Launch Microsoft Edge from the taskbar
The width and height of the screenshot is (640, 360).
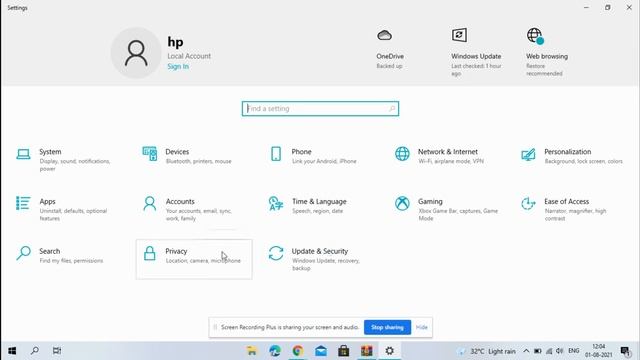(x=275, y=351)
